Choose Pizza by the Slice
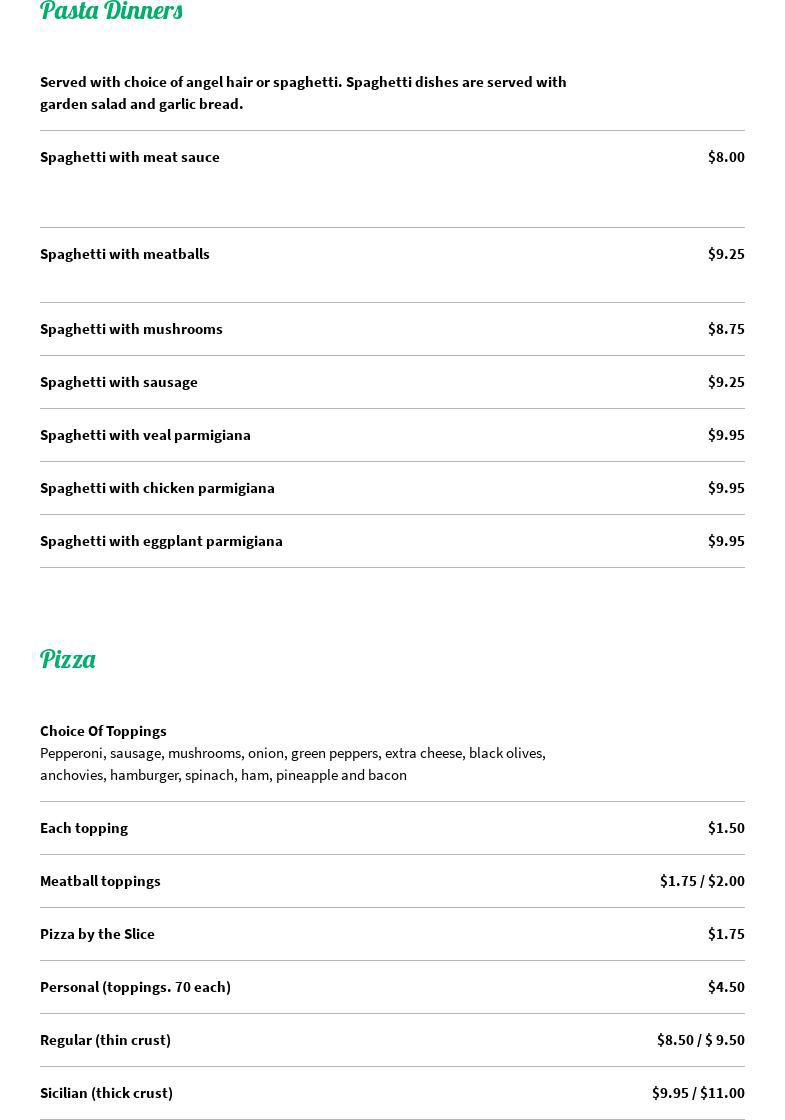The image size is (785, 1120). click(97, 934)
